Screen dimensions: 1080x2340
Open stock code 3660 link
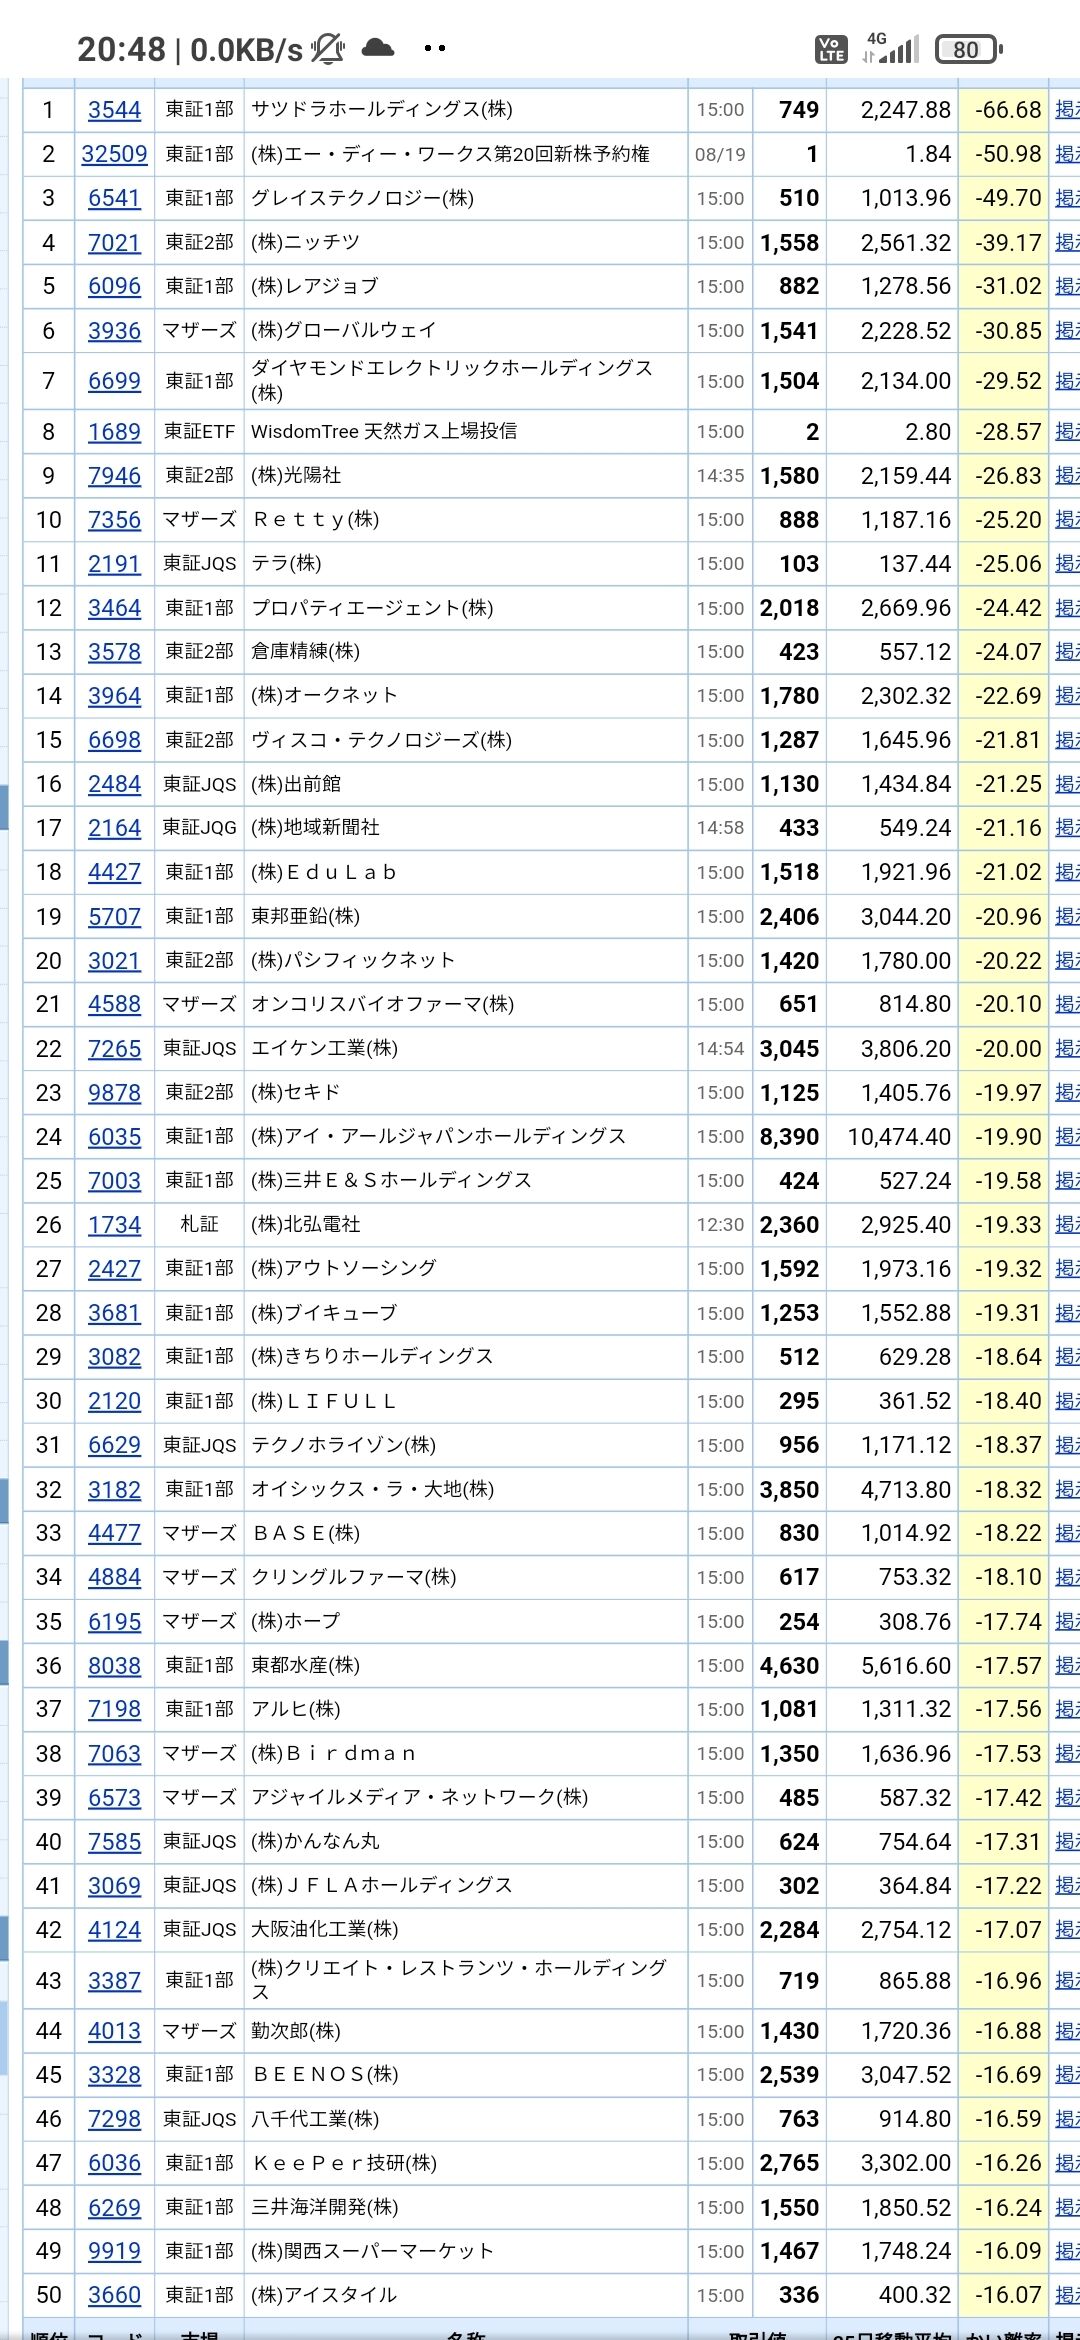[114, 2295]
